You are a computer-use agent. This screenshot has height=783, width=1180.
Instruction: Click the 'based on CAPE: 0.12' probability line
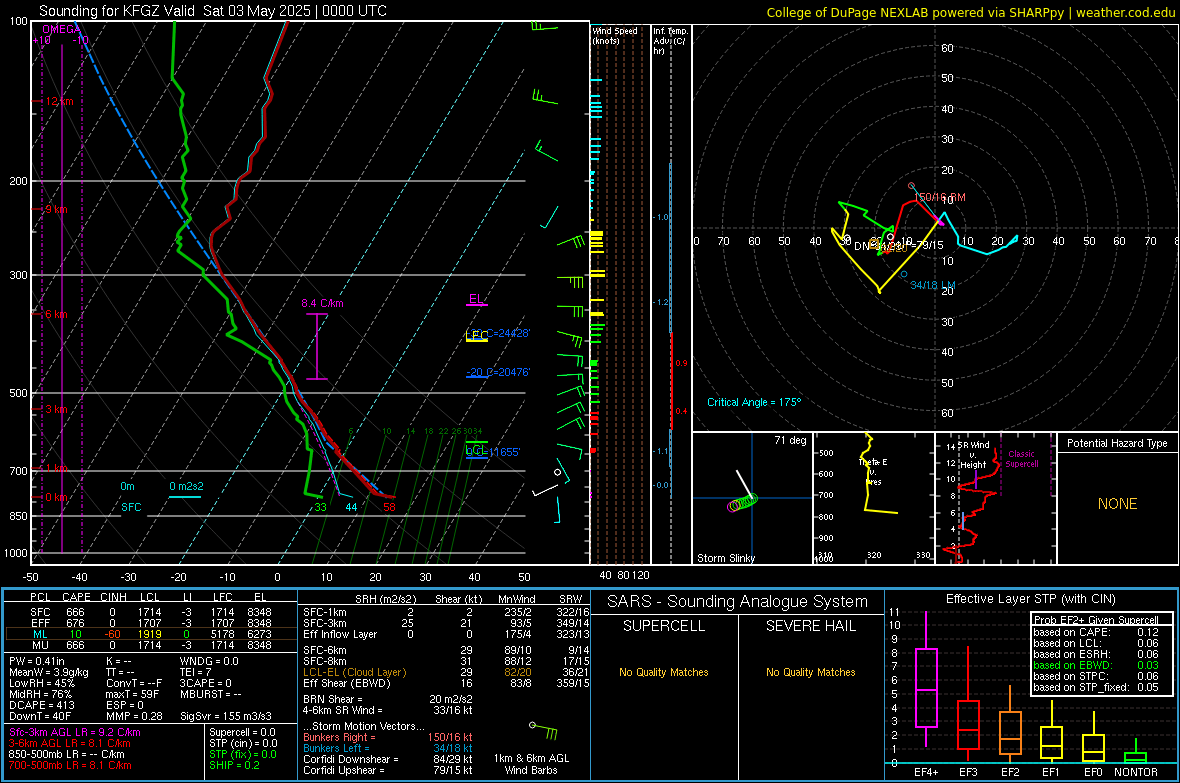[x=1096, y=632]
